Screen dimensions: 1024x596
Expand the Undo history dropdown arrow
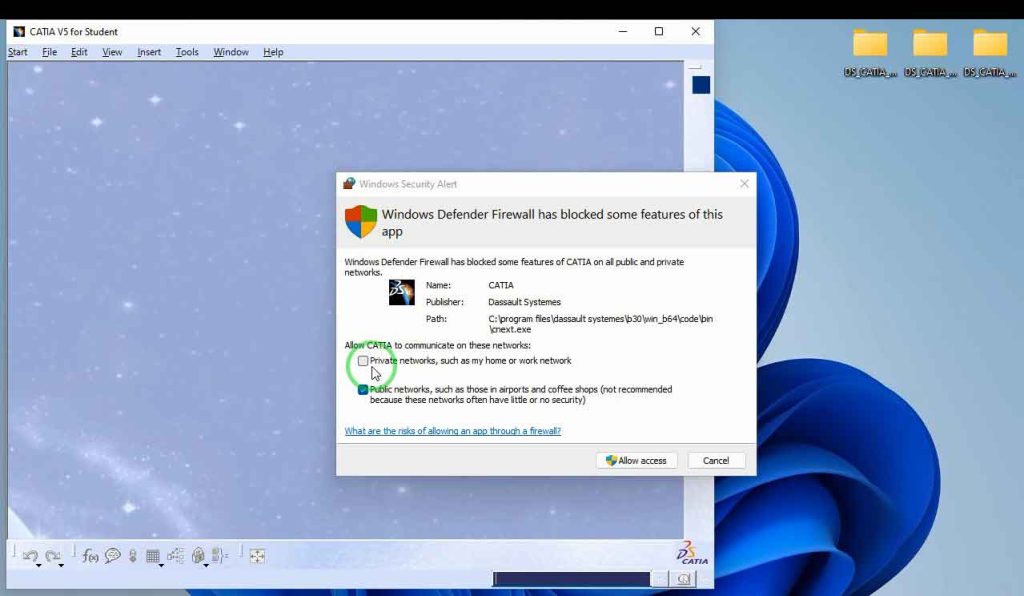click(38, 566)
